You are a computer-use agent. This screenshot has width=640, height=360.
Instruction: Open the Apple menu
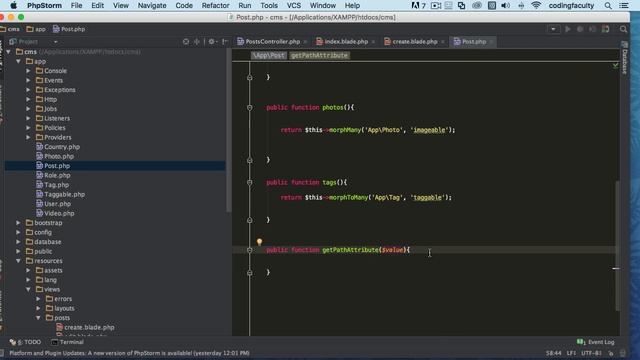coord(13,5)
